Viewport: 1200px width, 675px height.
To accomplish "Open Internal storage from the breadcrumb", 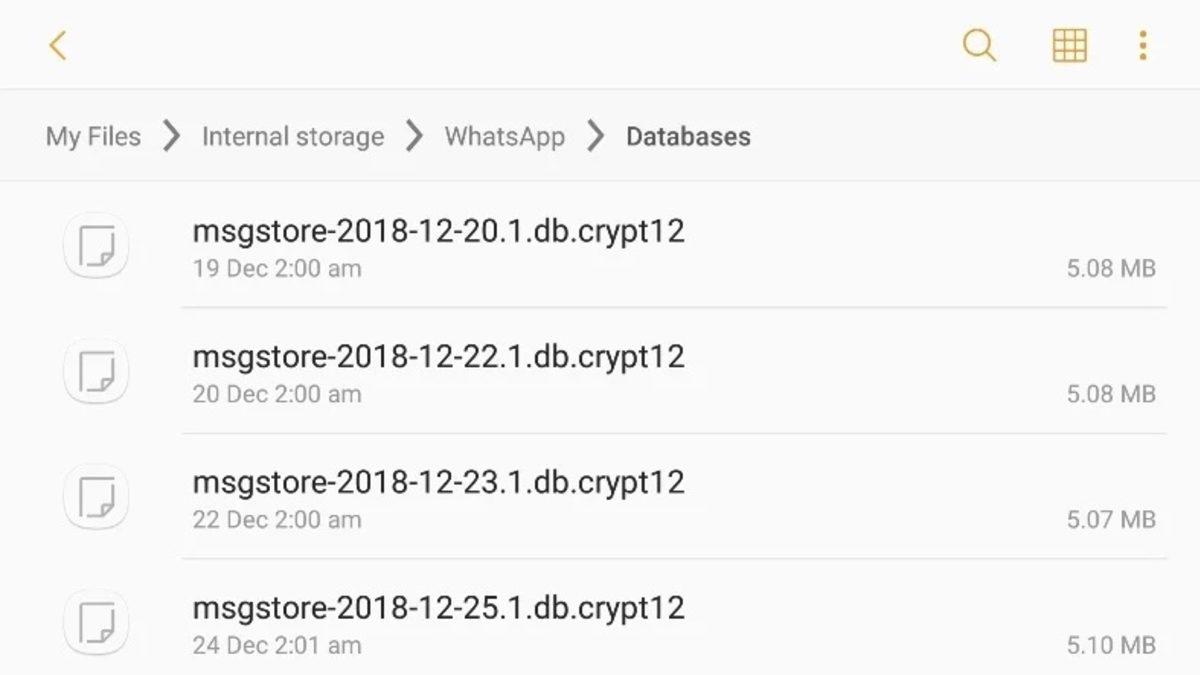I will click(293, 136).
